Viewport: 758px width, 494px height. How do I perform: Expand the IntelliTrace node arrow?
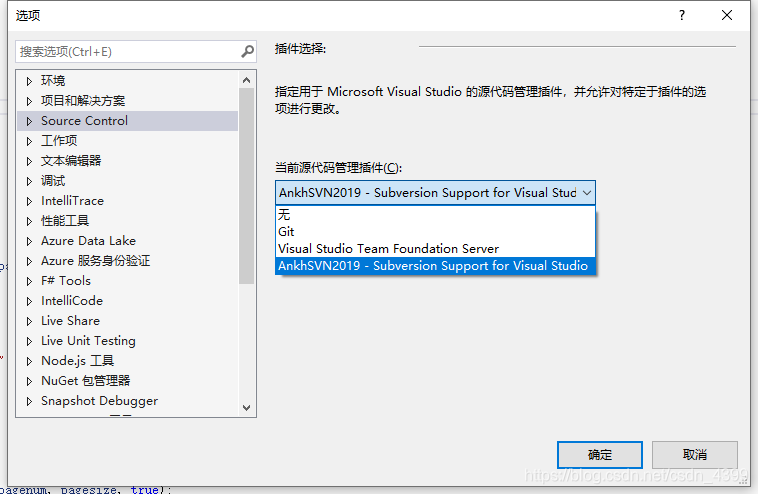pos(29,201)
